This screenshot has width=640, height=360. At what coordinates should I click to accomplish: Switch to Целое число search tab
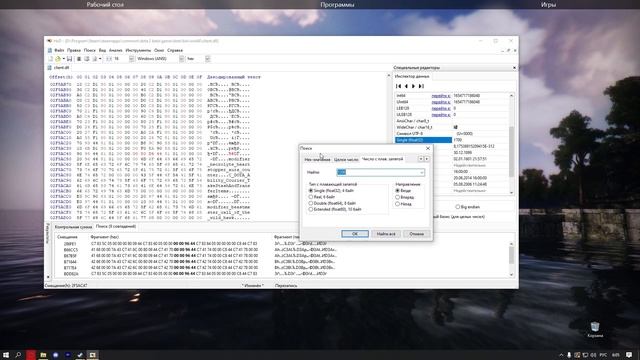[346, 160]
